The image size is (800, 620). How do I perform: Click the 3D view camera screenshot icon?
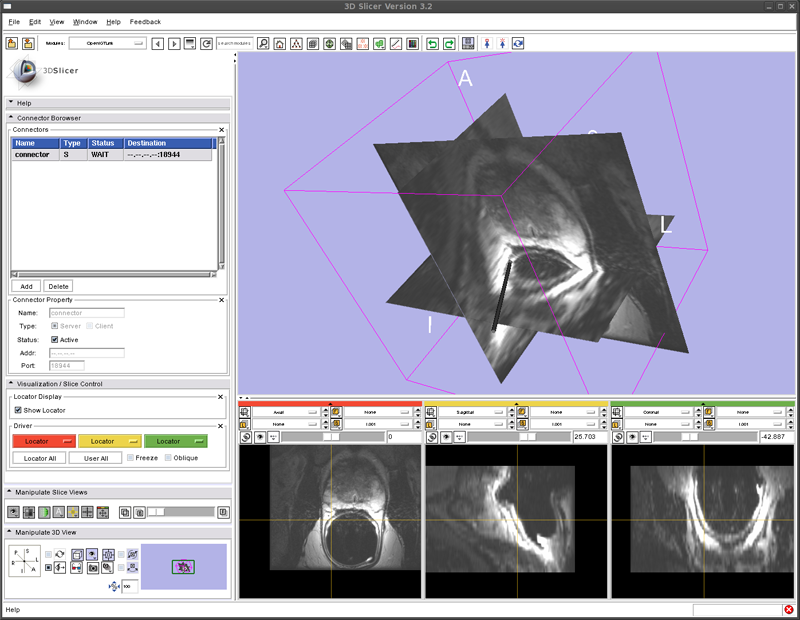click(x=92, y=567)
